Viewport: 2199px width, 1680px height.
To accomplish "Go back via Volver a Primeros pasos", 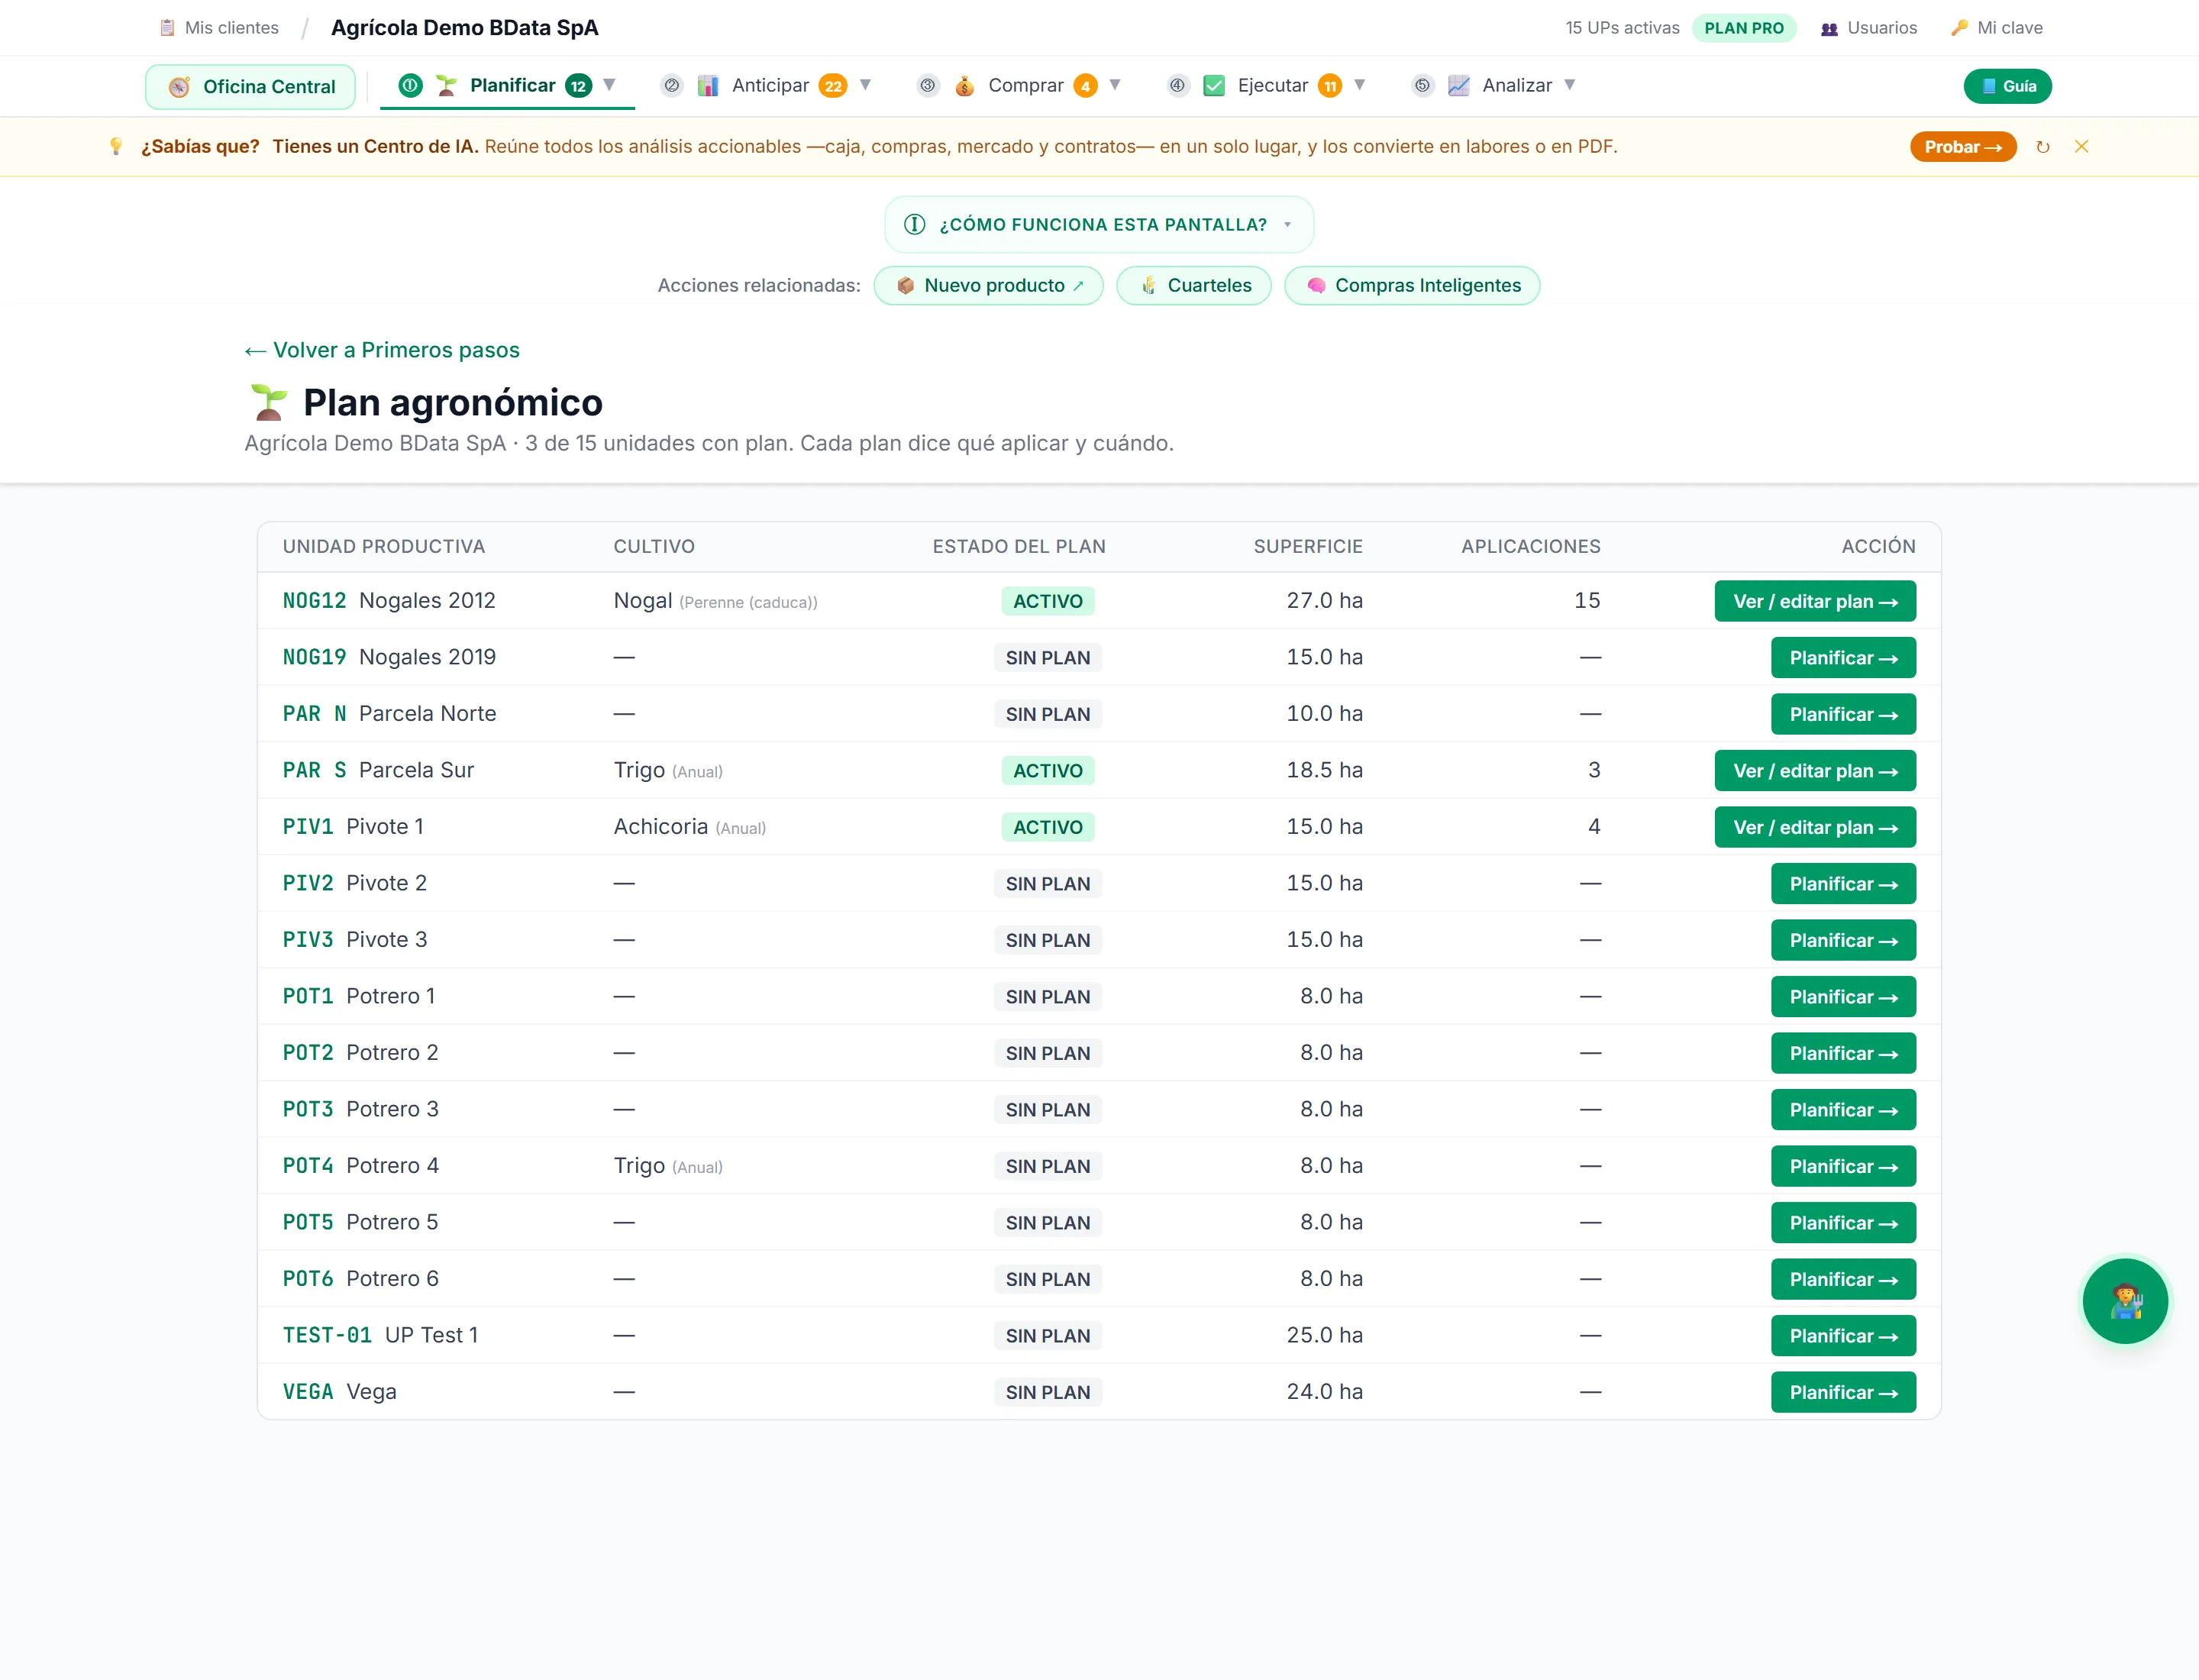I will pos(382,350).
